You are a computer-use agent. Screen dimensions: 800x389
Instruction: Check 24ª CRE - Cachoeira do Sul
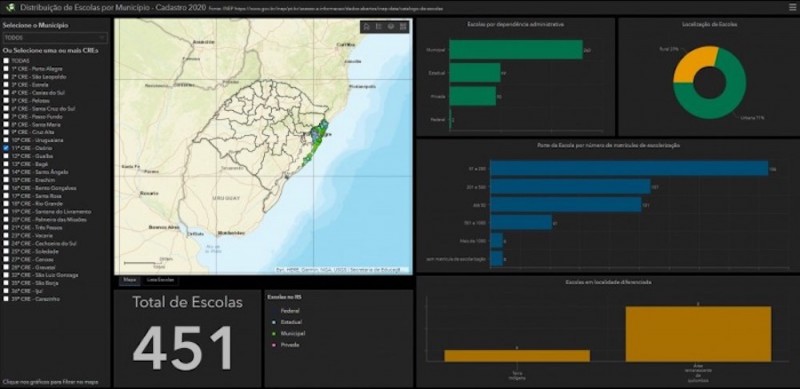click(6, 244)
